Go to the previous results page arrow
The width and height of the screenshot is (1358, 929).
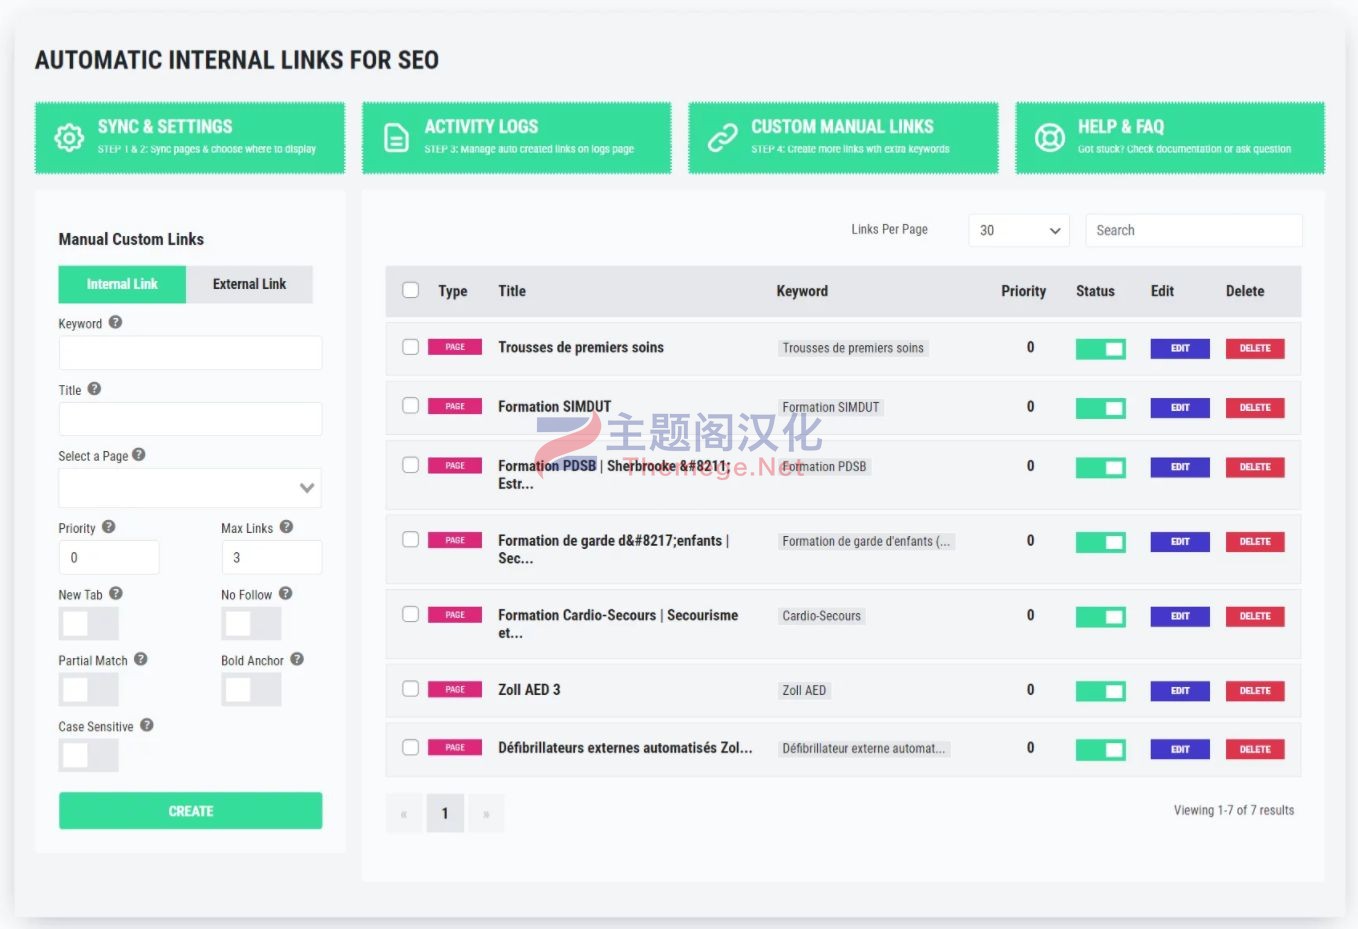(404, 814)
